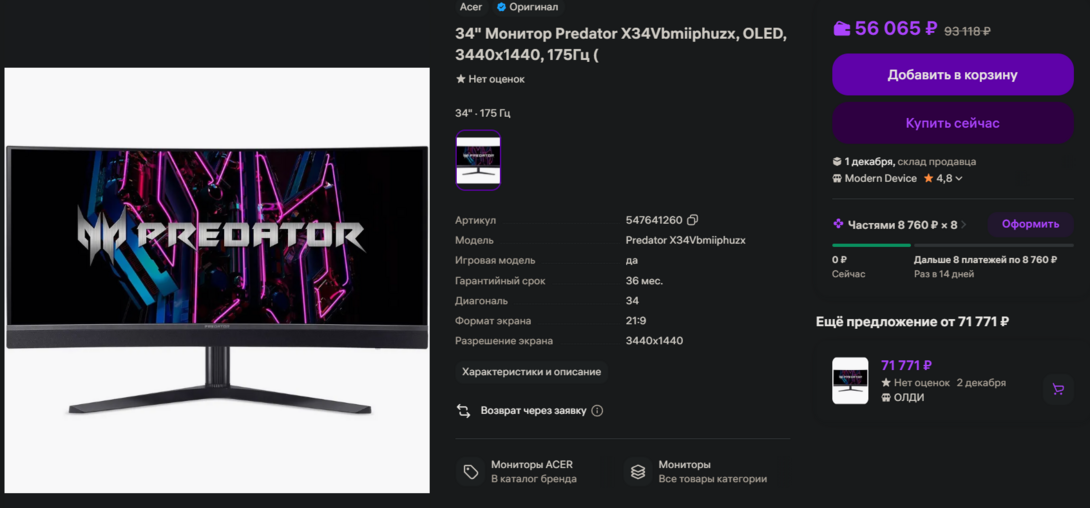Select the monitor variant thumbnail

tap(478, 160)
